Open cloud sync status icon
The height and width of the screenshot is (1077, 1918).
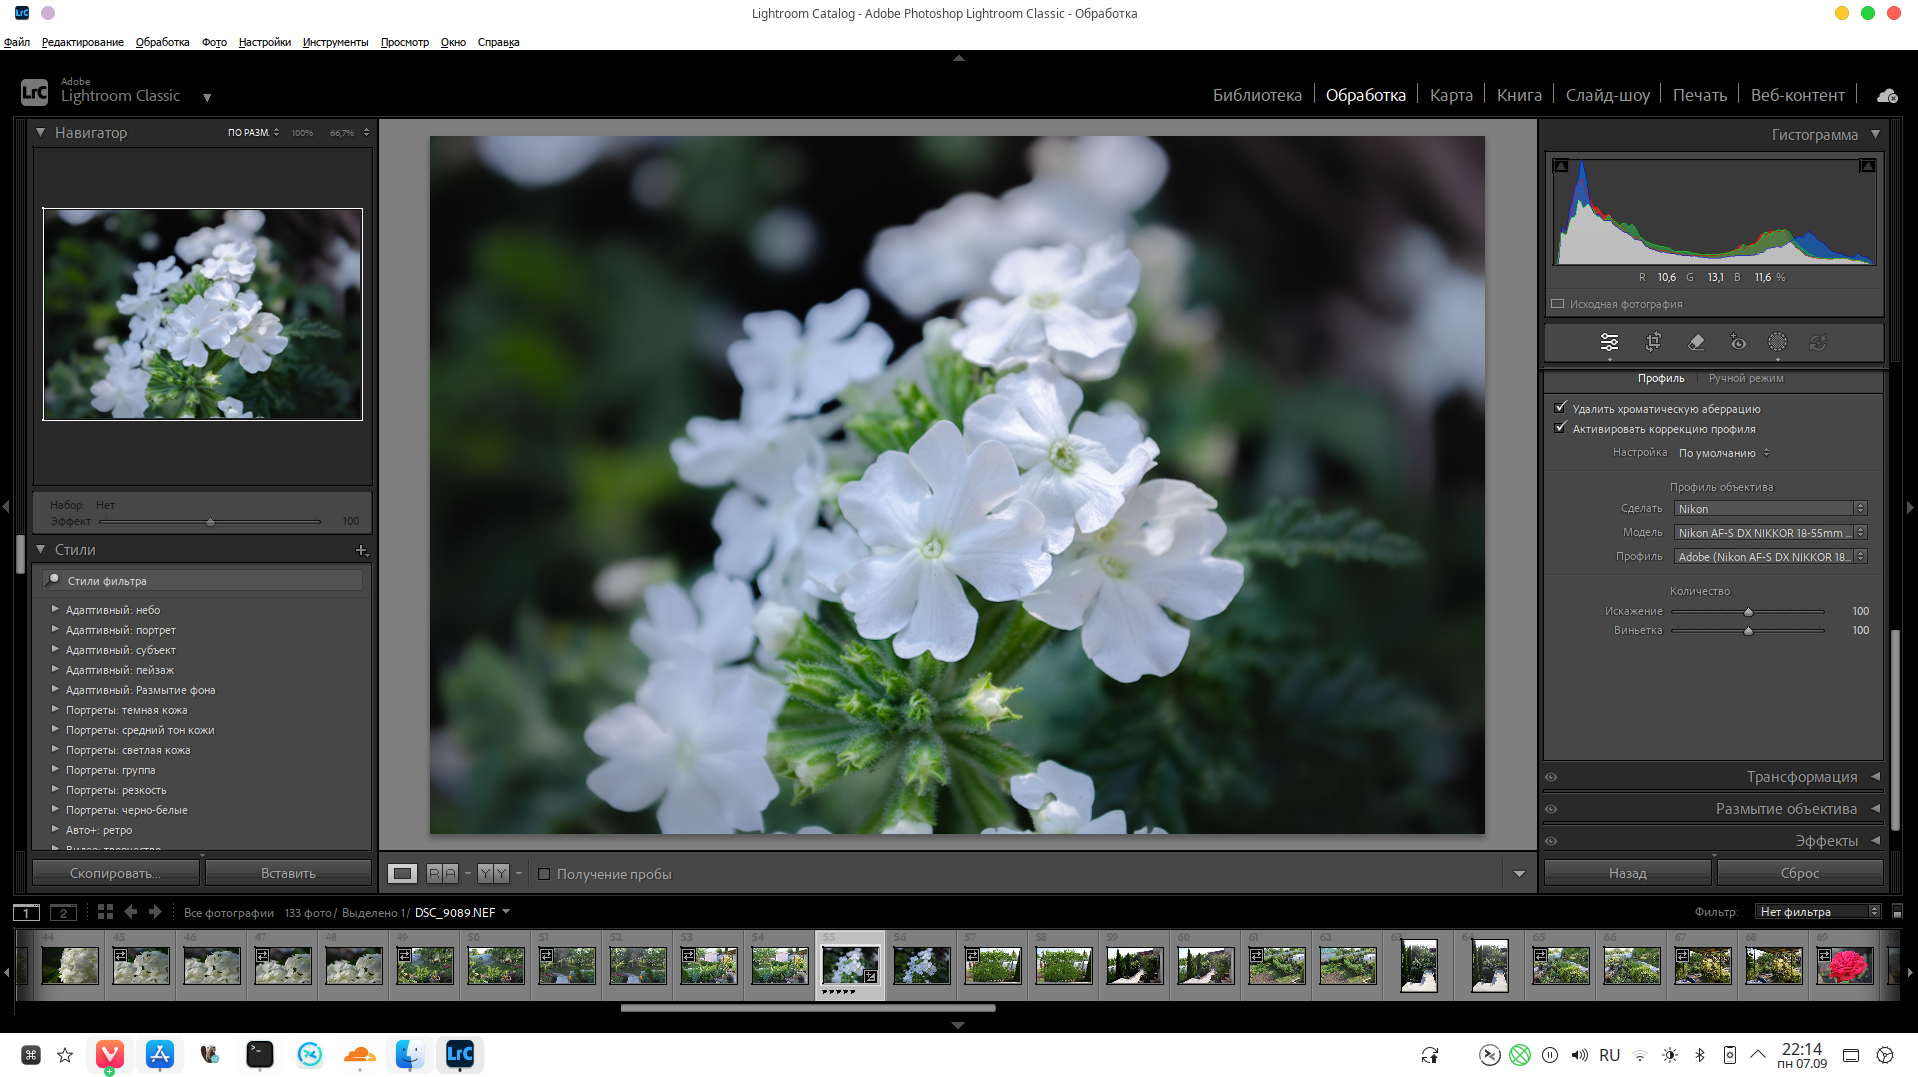coord(1887,95)
